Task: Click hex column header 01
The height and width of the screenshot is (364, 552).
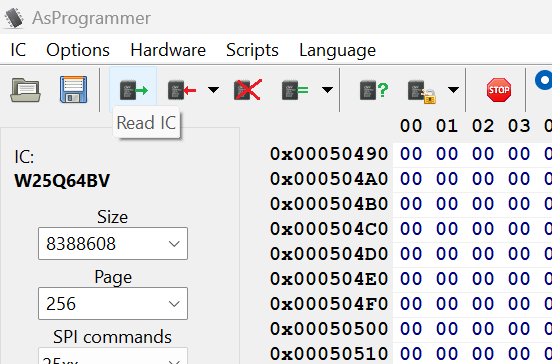Action: [x=447, y=126]
